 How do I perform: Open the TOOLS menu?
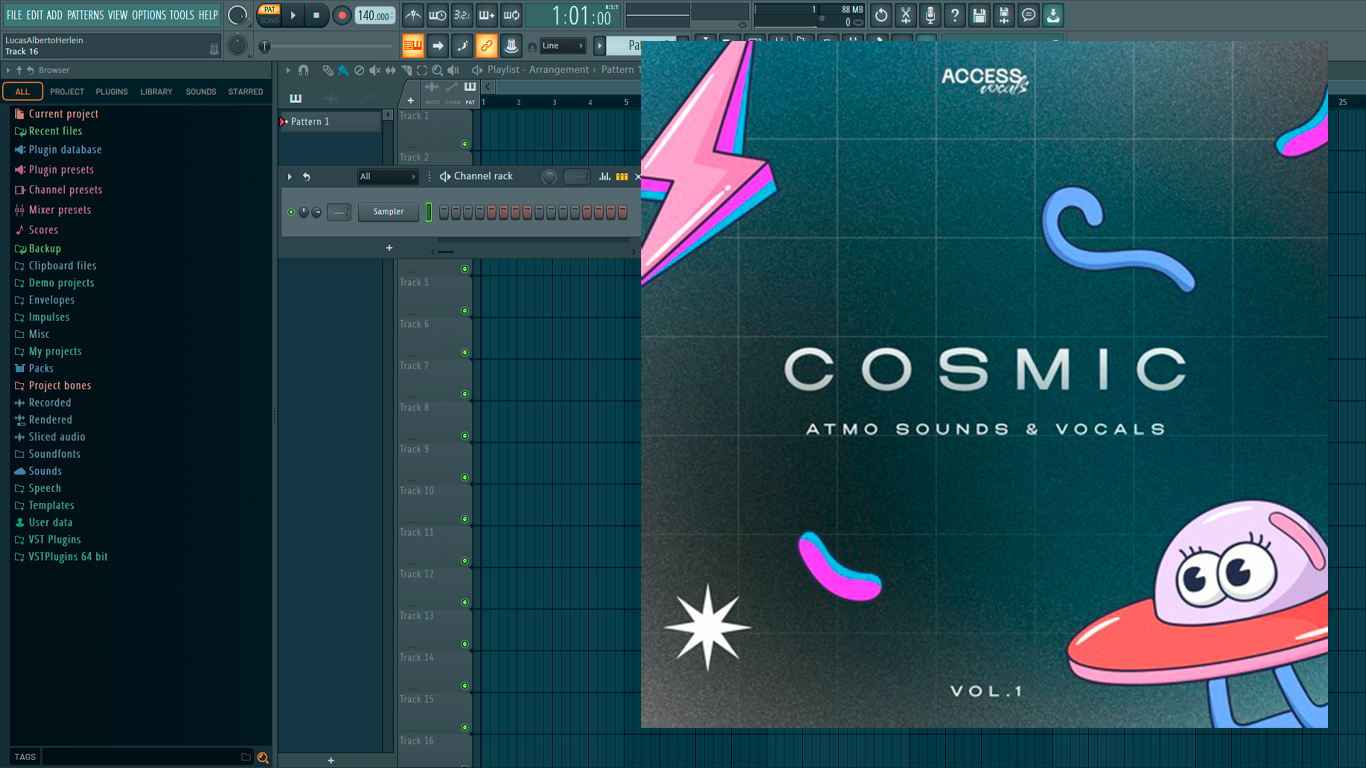pos(182,15)
